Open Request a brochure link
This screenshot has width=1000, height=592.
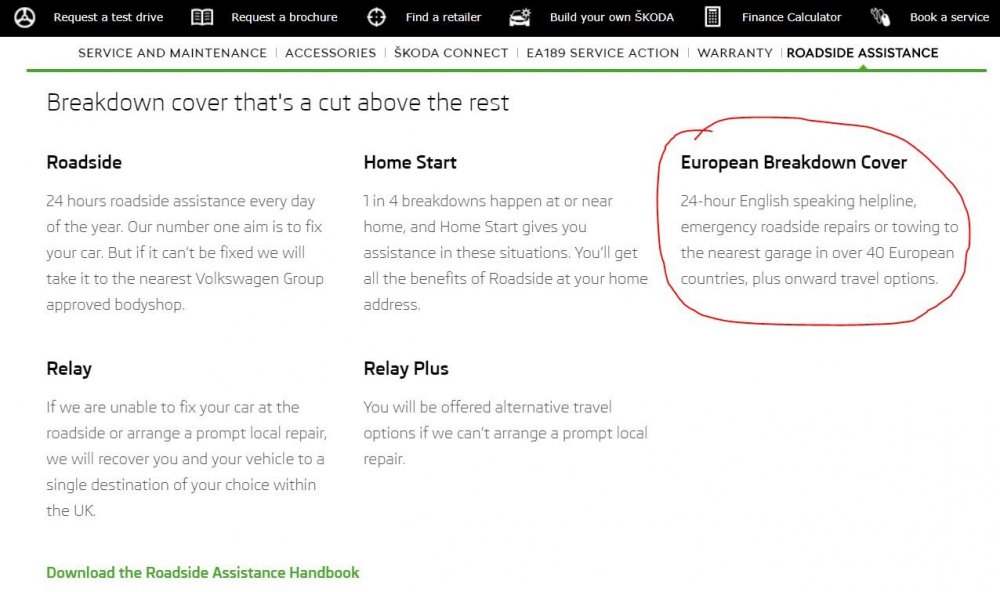(284, 17)
